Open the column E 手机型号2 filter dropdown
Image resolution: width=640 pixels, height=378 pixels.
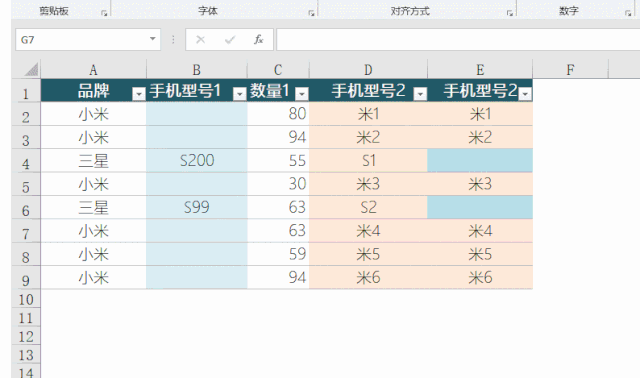point(525,94)
